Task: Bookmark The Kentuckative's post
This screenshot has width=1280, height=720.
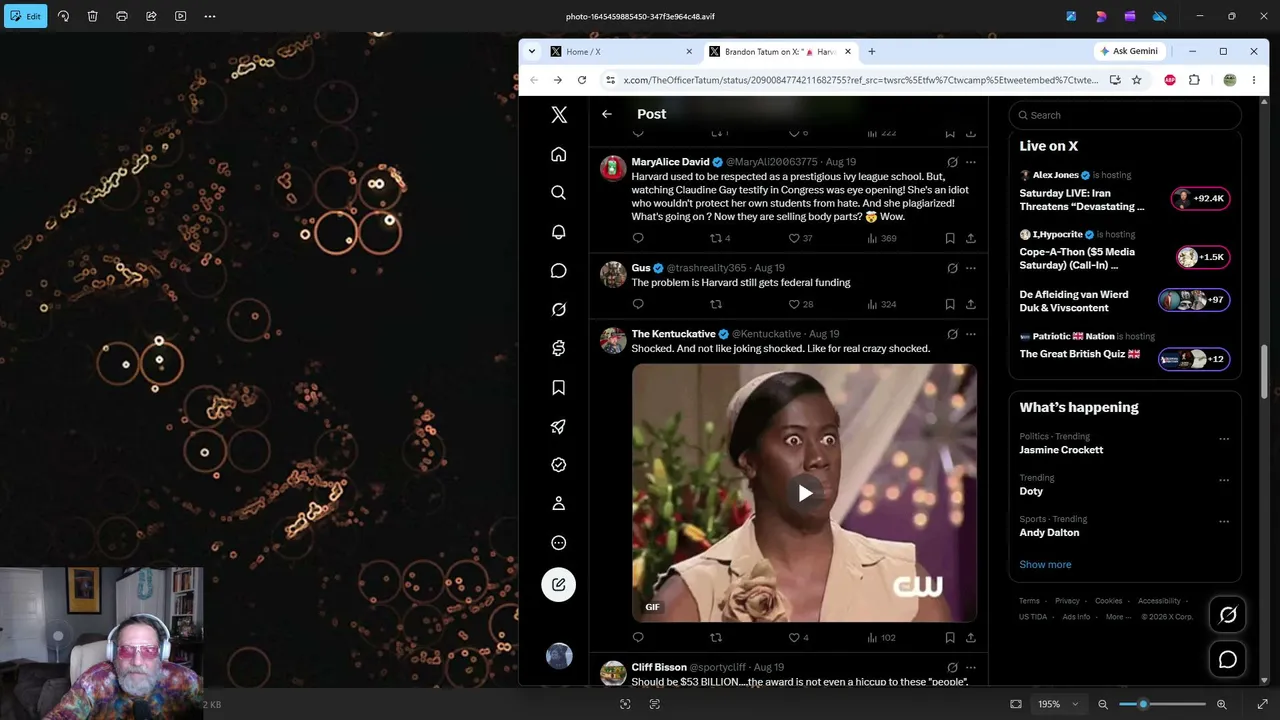Action: [x=950, y=637]
